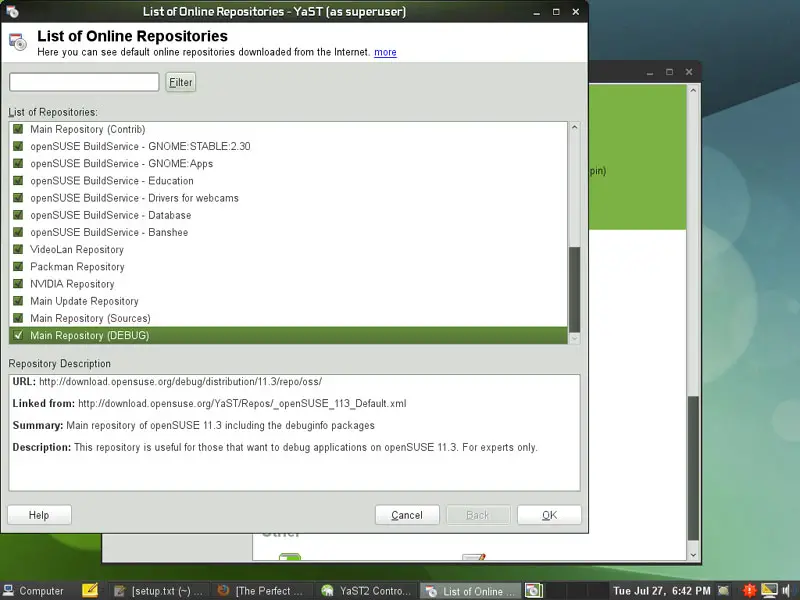Select 'NVIDIA Repository' row text
The image size is (800, 600).
tap(72, 284)
